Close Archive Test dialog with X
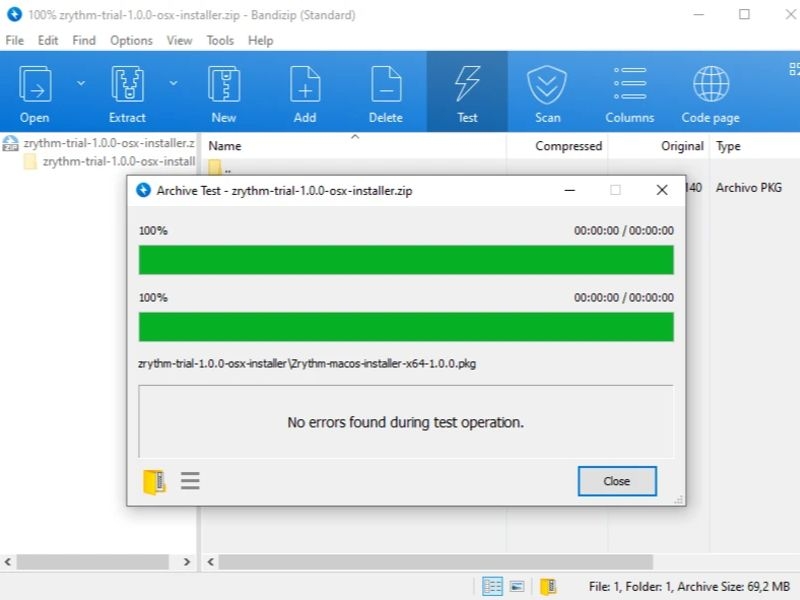The height and width of the screenshot is (600, 800). (x=662, y=190)
